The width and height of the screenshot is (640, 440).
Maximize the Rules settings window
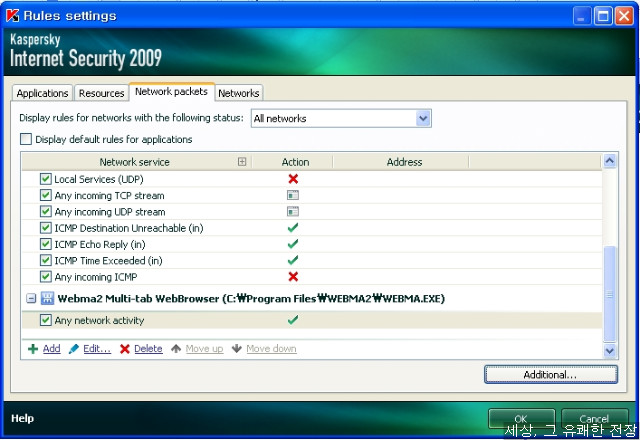(x=603, y=16)
